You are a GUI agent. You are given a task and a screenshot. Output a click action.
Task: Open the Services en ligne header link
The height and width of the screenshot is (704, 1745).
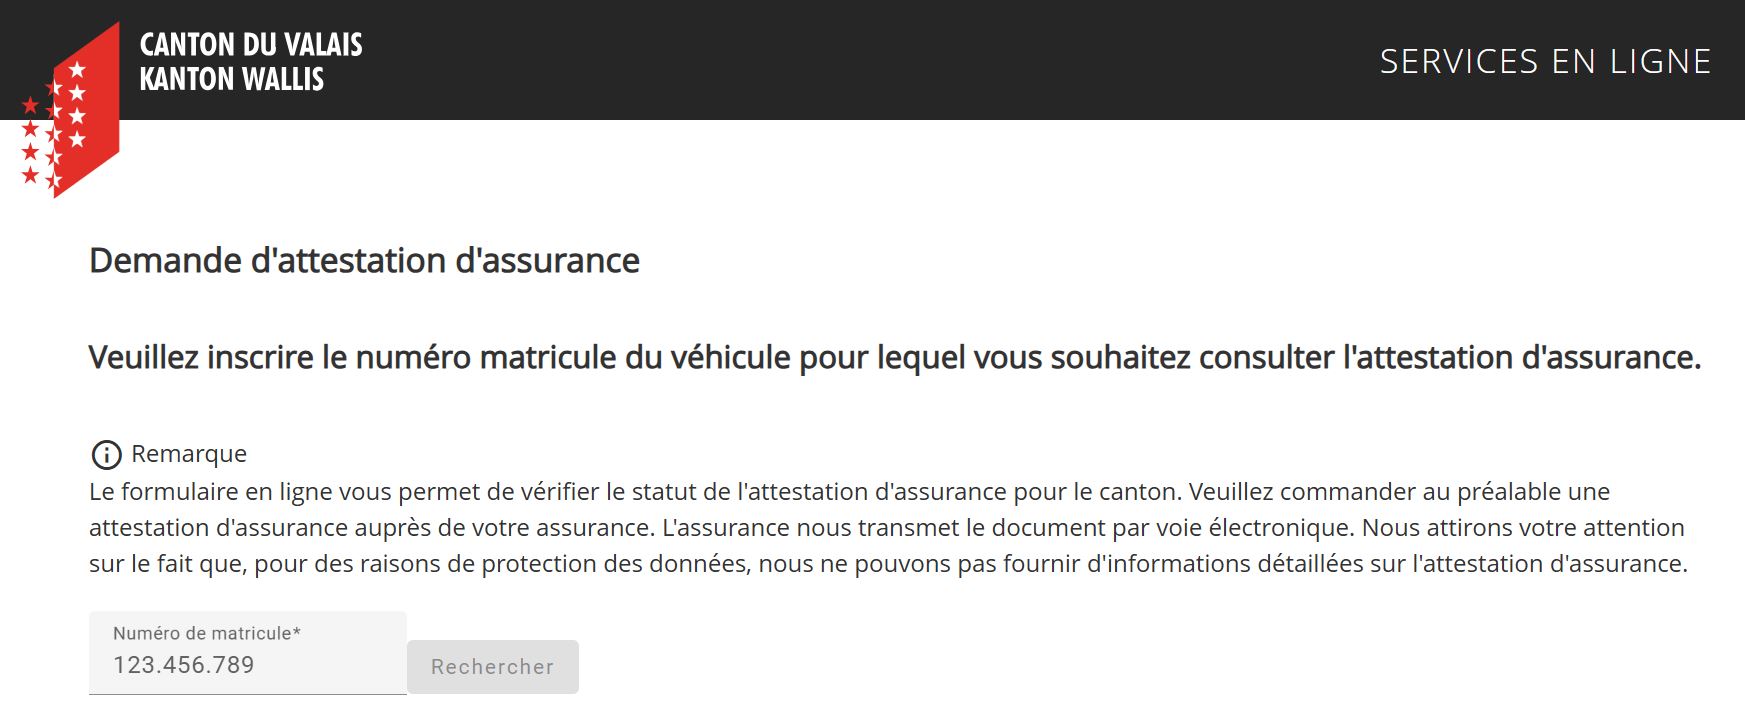(1545, 62)
